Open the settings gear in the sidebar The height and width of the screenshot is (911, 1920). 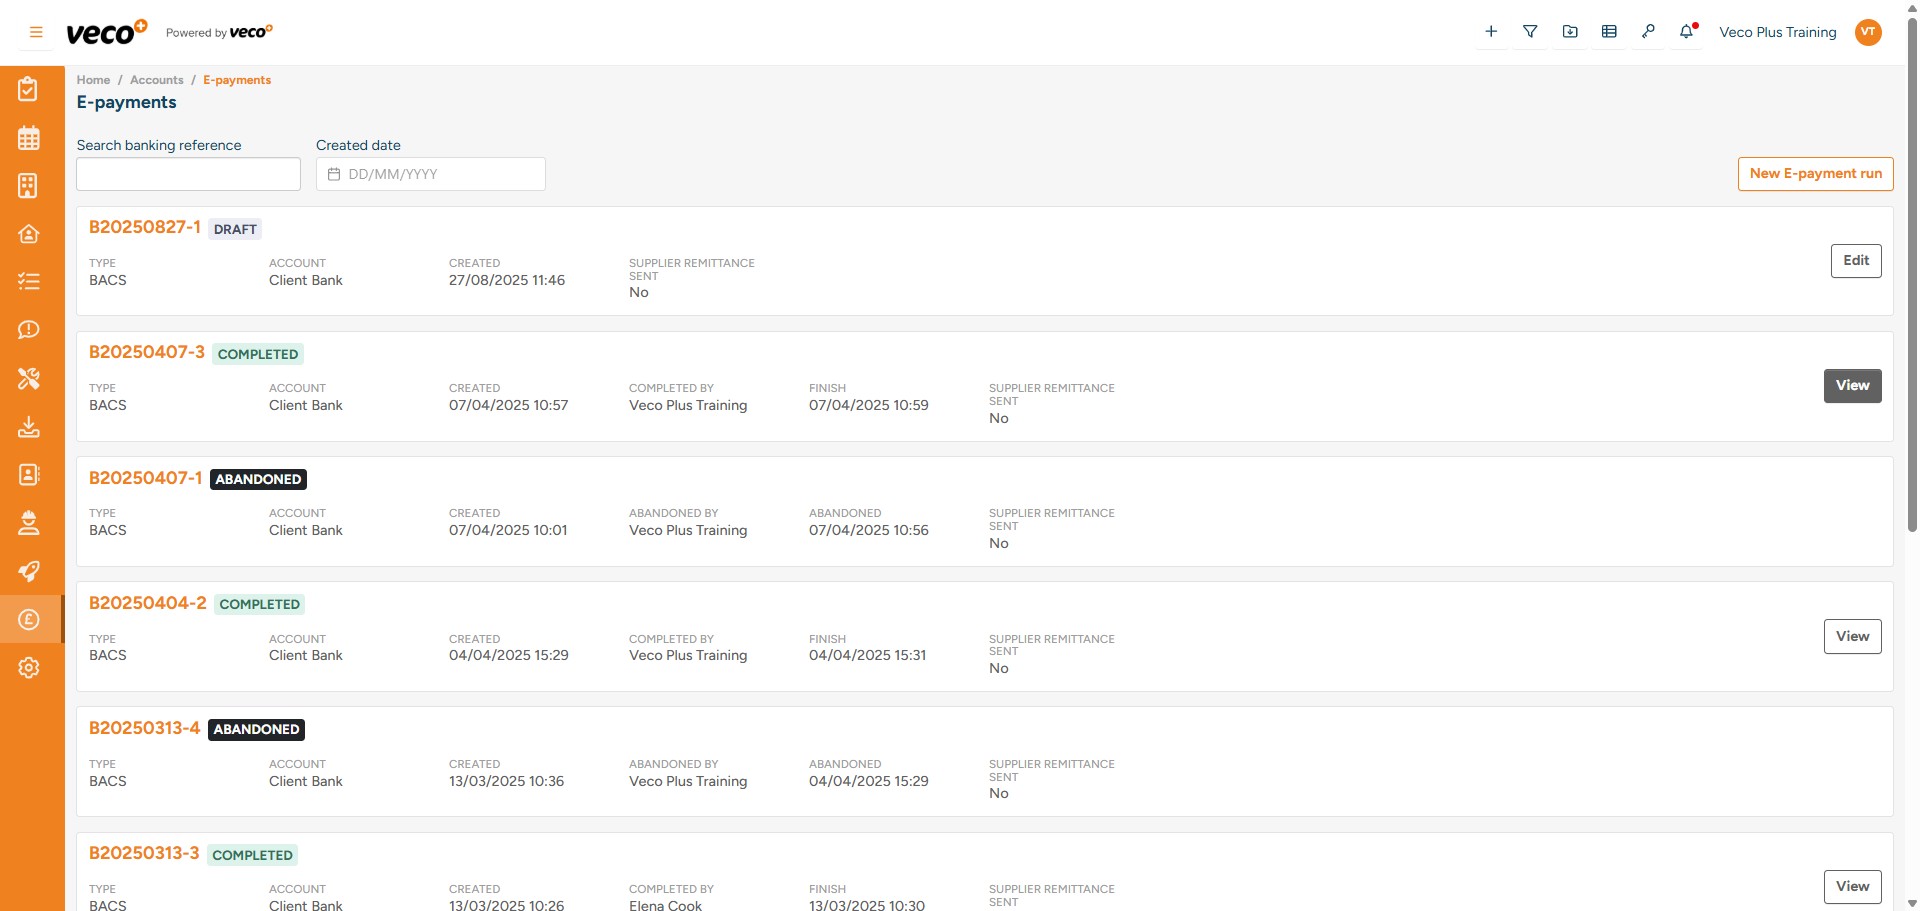tap(29, 667)
